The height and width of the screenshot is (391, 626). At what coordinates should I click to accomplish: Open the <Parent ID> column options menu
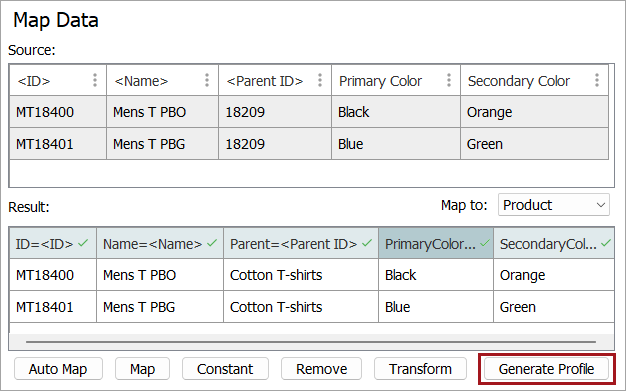[320, 80]
